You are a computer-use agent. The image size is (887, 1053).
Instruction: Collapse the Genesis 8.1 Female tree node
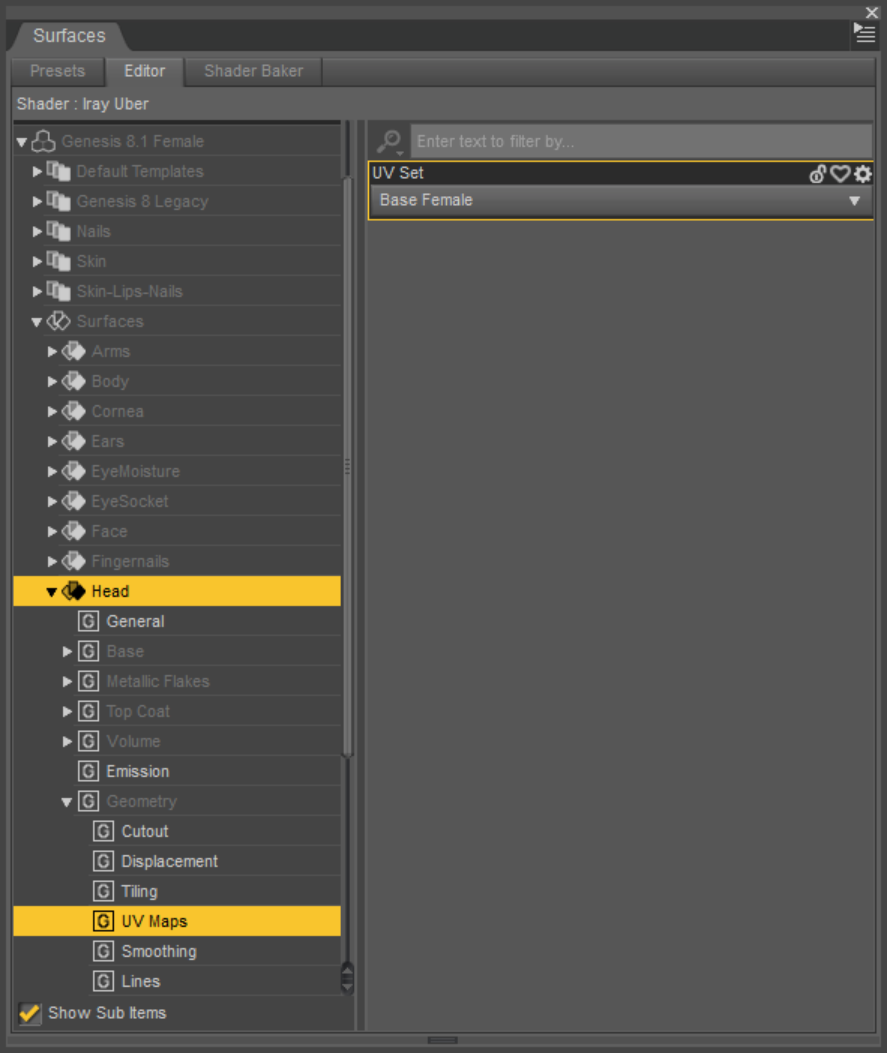[21, 142]
